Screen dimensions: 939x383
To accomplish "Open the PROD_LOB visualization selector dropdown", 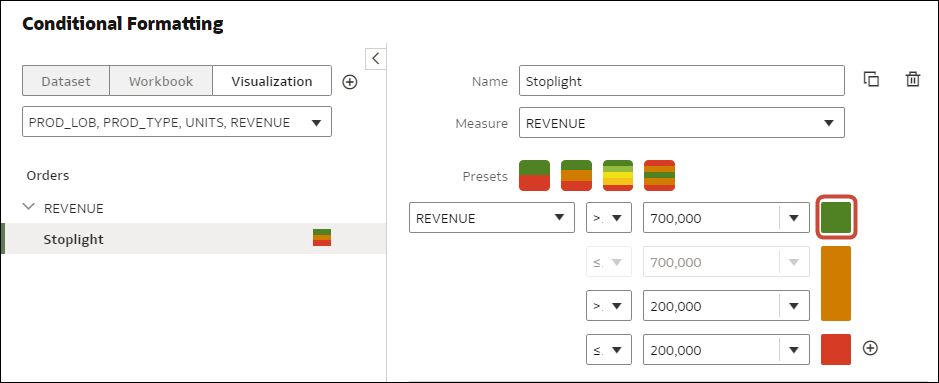I will point(177,122).
